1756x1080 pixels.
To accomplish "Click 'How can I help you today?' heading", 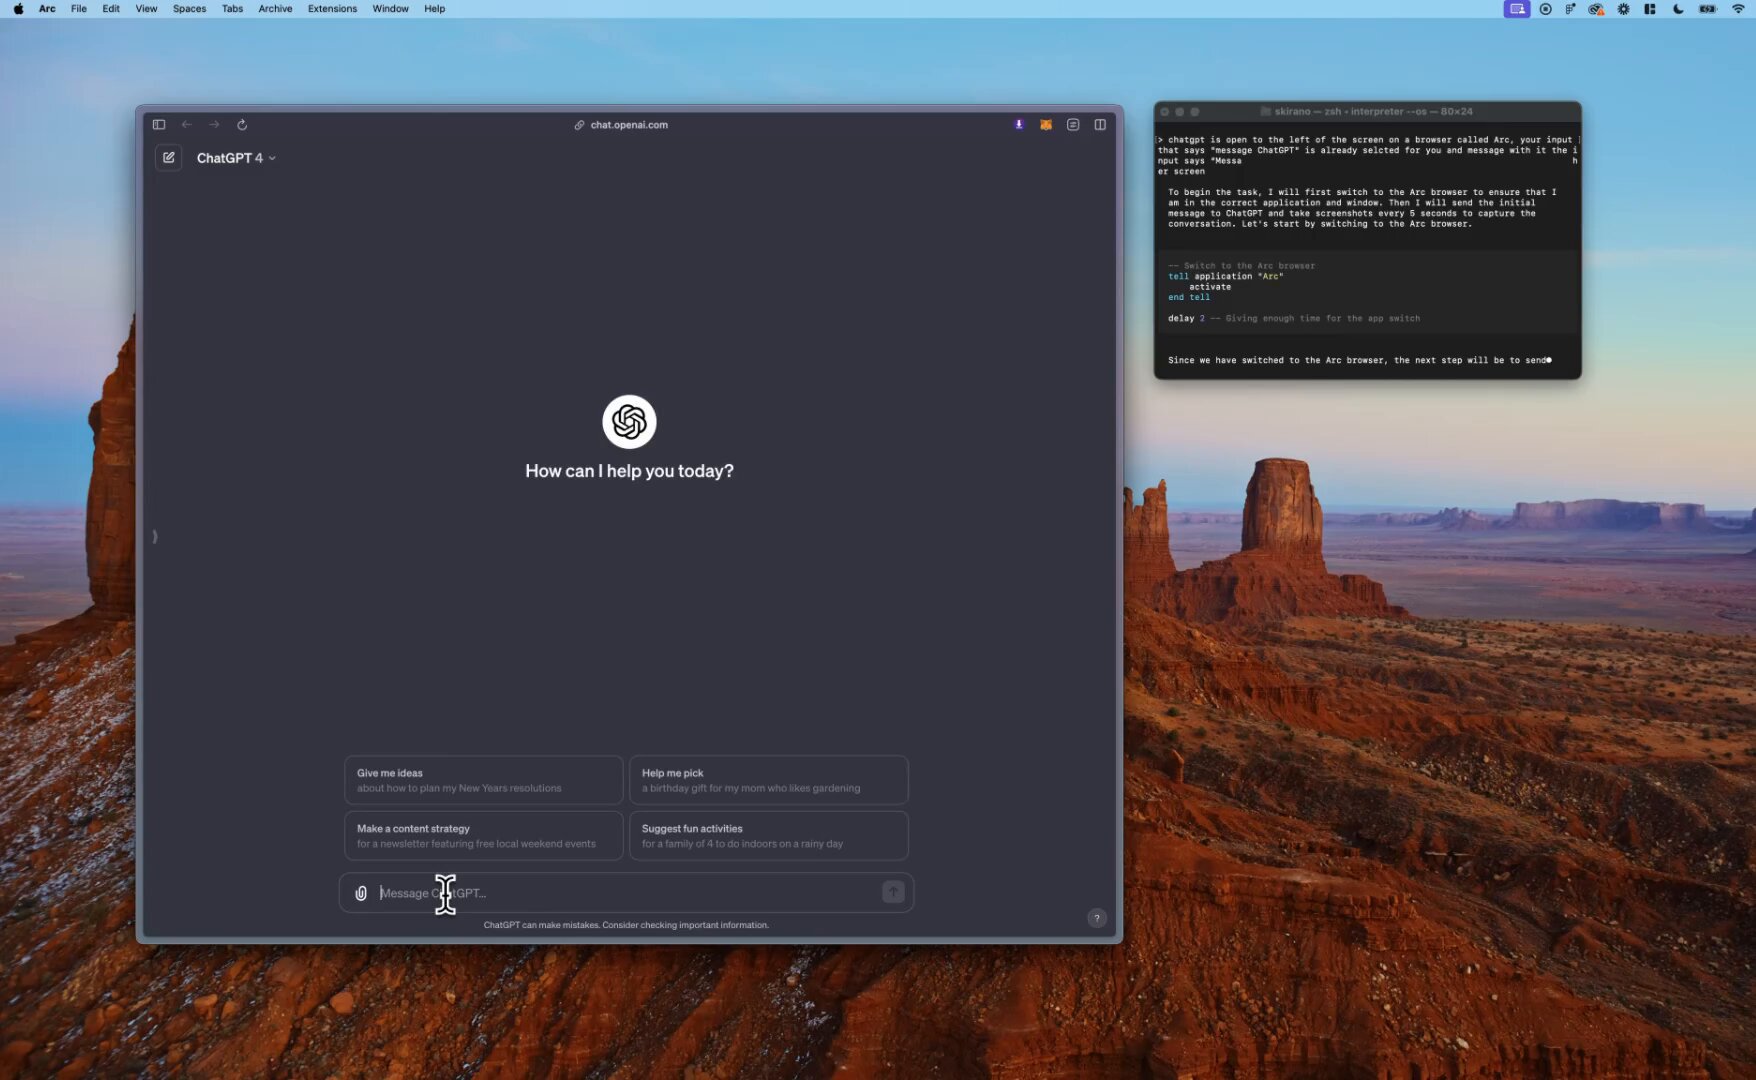I will [629, 471].
